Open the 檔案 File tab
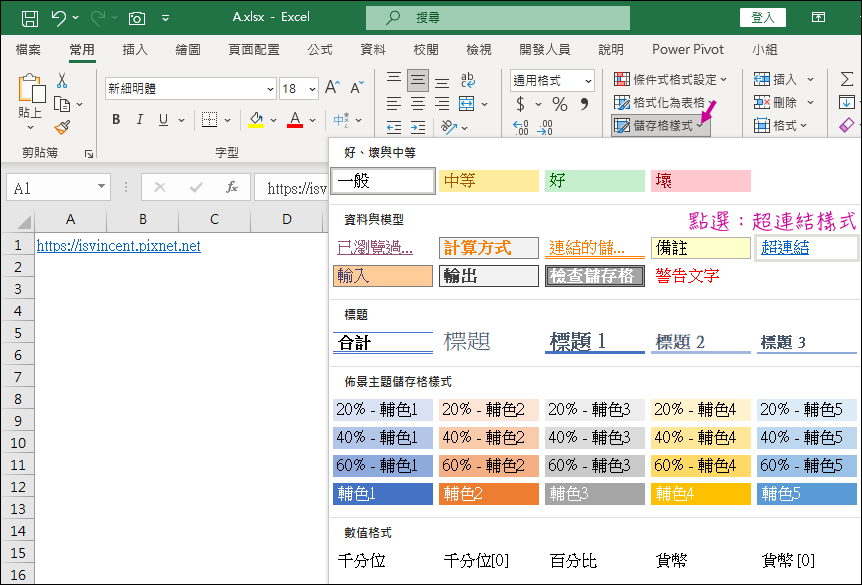The image size is (862, 585). pyautogui.click(x=28, y=49)
